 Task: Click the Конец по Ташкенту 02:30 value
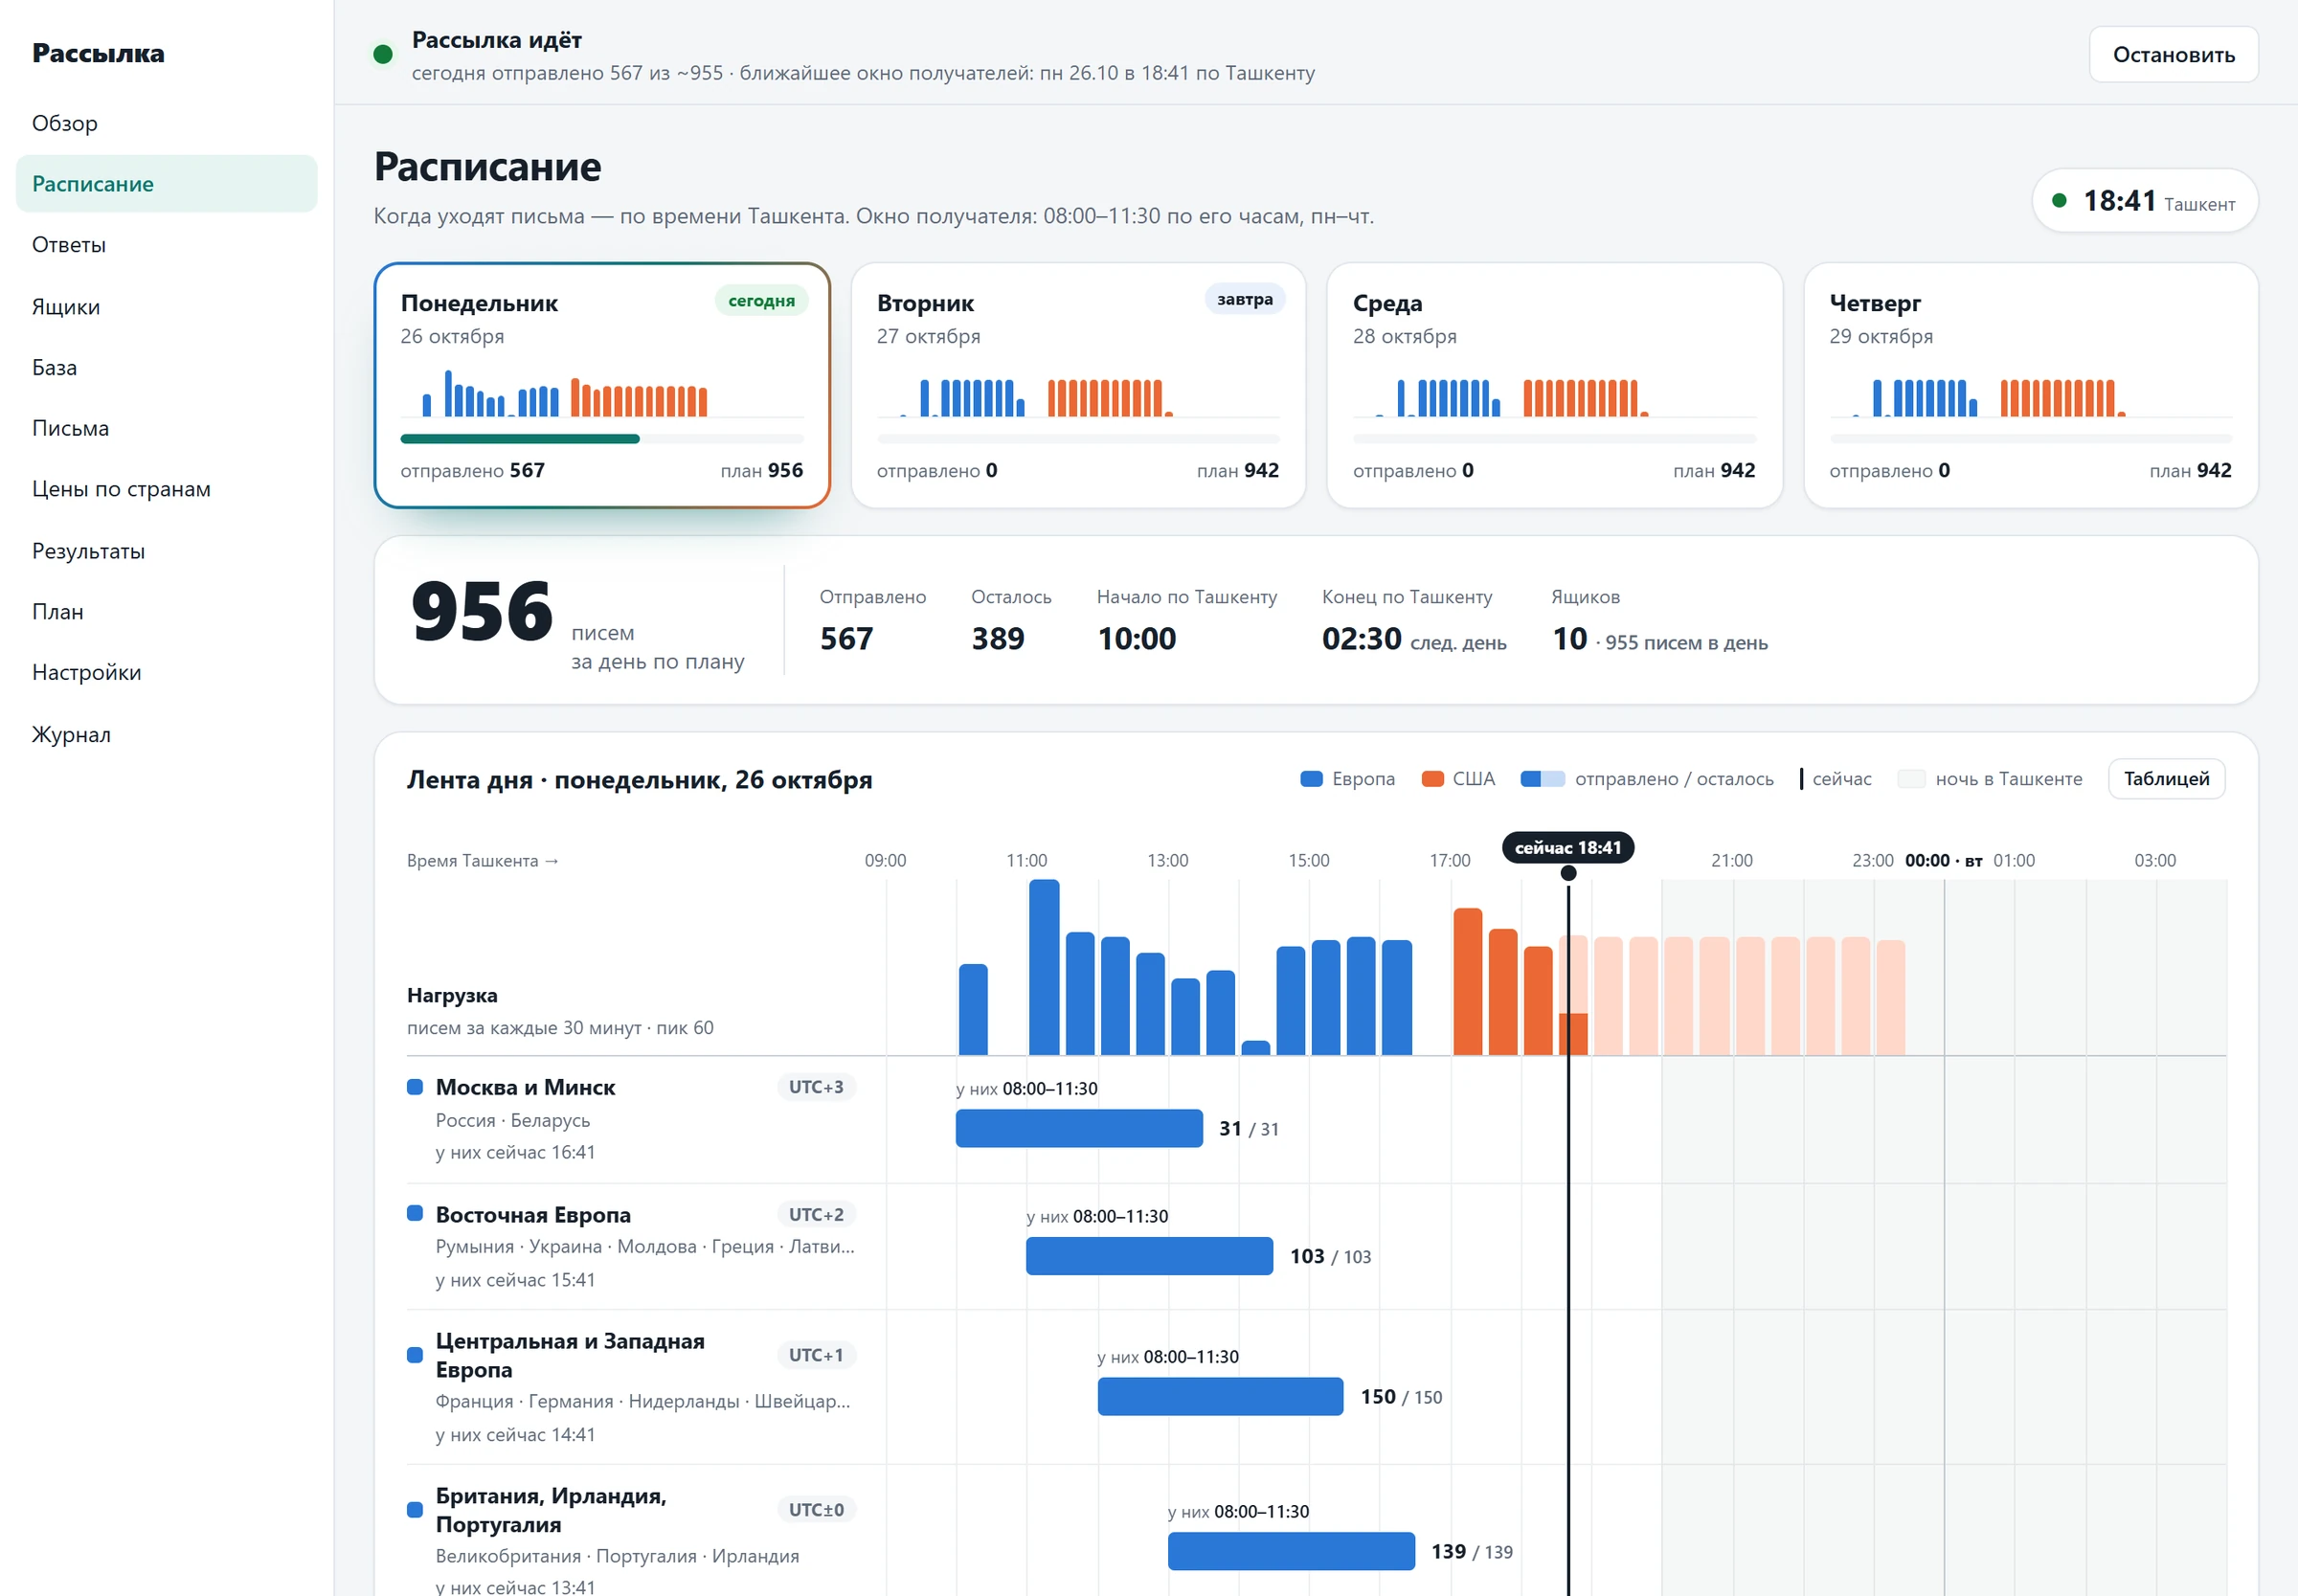(x=1361, y=639)
